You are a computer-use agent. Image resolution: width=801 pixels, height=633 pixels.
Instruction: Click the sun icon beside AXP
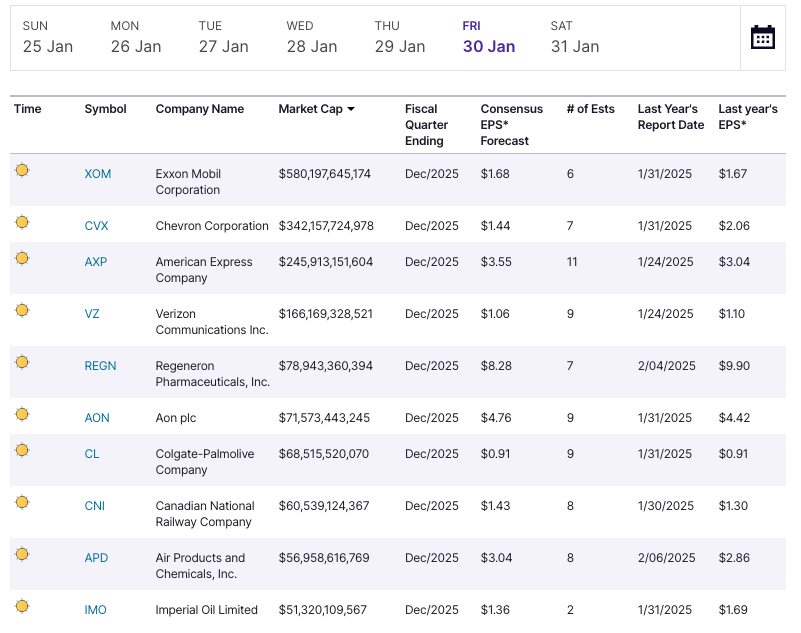click(x=22, y=259)
